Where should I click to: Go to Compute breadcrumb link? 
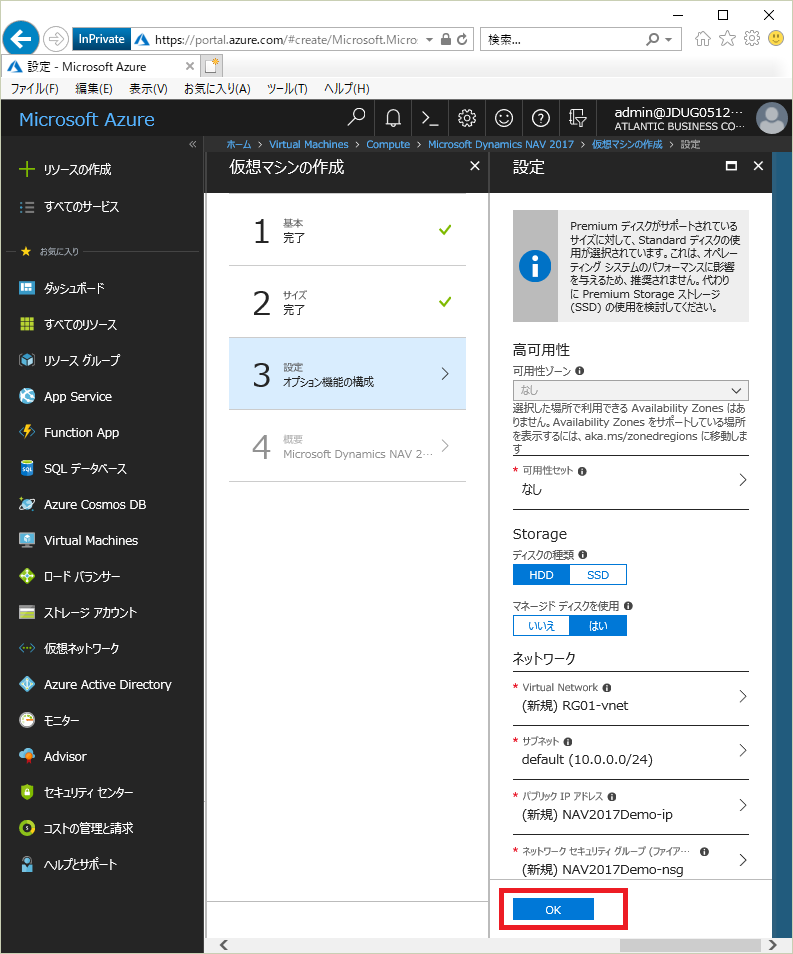coord(388,144)
